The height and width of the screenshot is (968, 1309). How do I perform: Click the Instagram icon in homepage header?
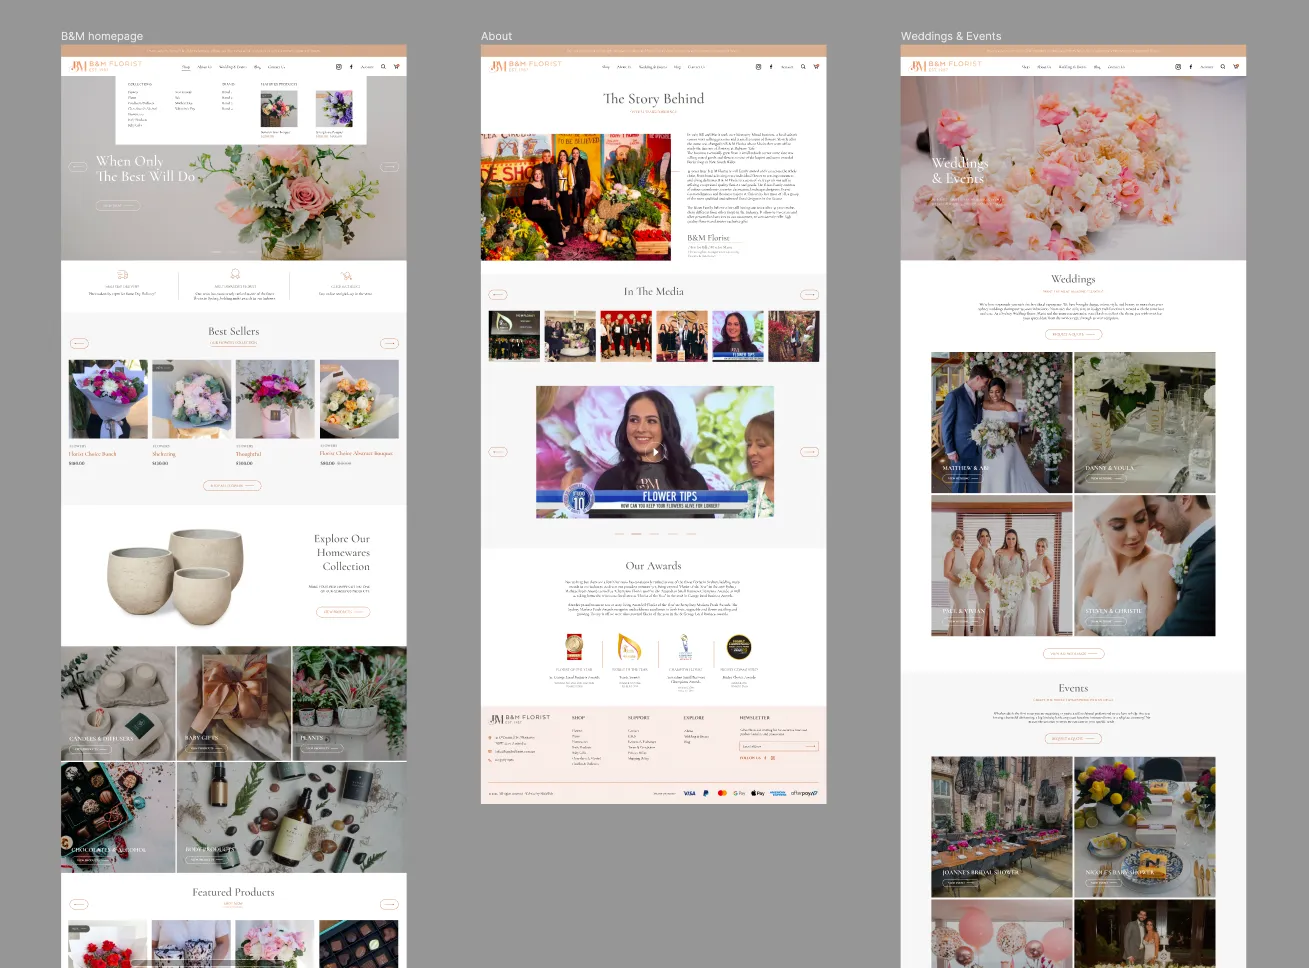[x=338, y=67]
